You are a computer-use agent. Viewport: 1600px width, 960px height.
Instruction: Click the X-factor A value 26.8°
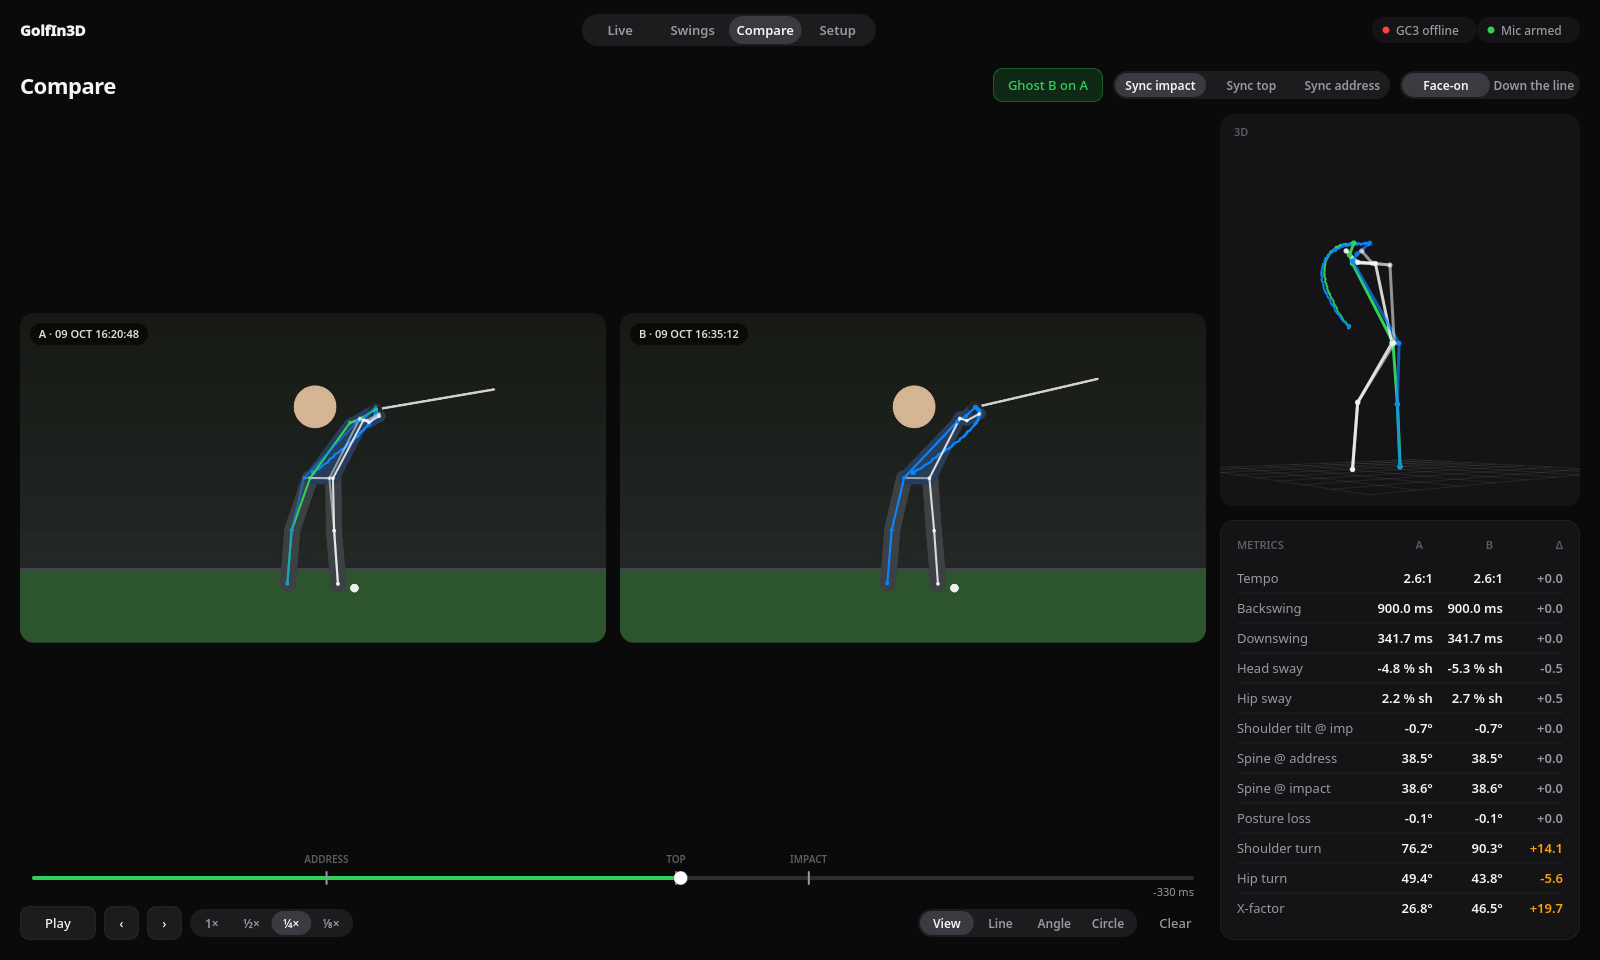coord(1417,908)
